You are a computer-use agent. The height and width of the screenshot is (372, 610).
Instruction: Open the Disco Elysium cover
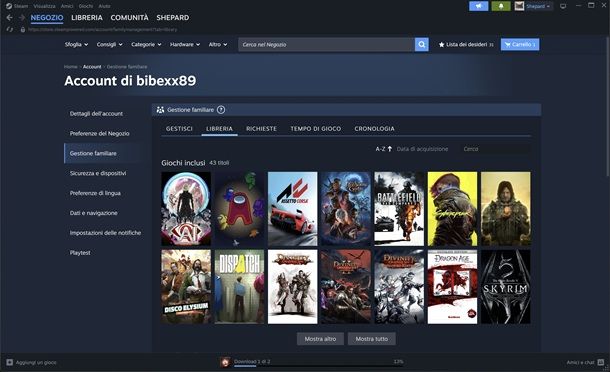point(186,286)
